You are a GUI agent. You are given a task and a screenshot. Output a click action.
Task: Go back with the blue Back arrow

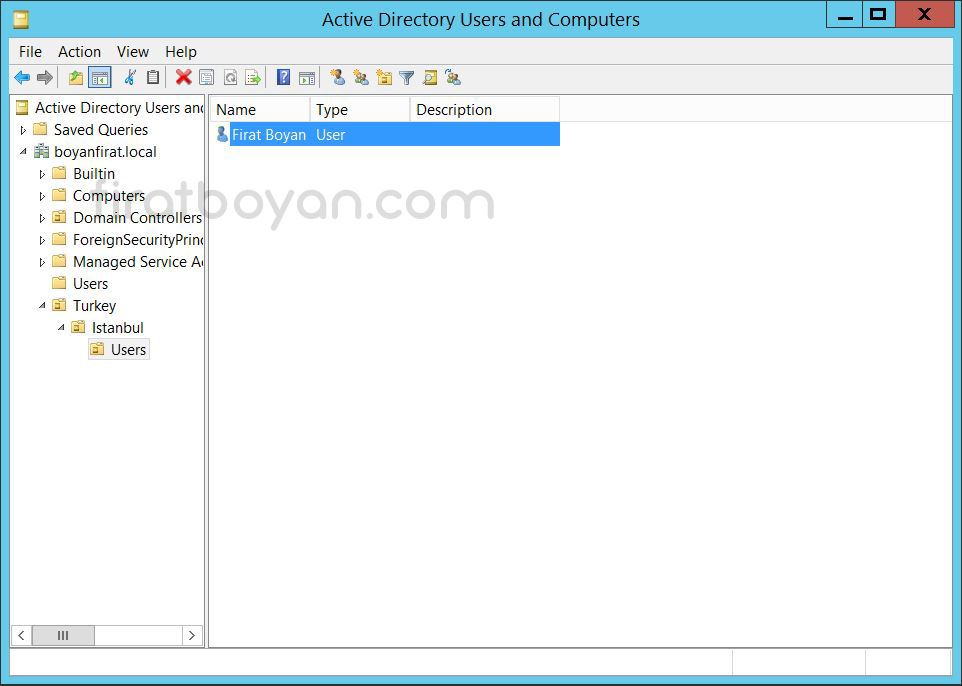22,78
